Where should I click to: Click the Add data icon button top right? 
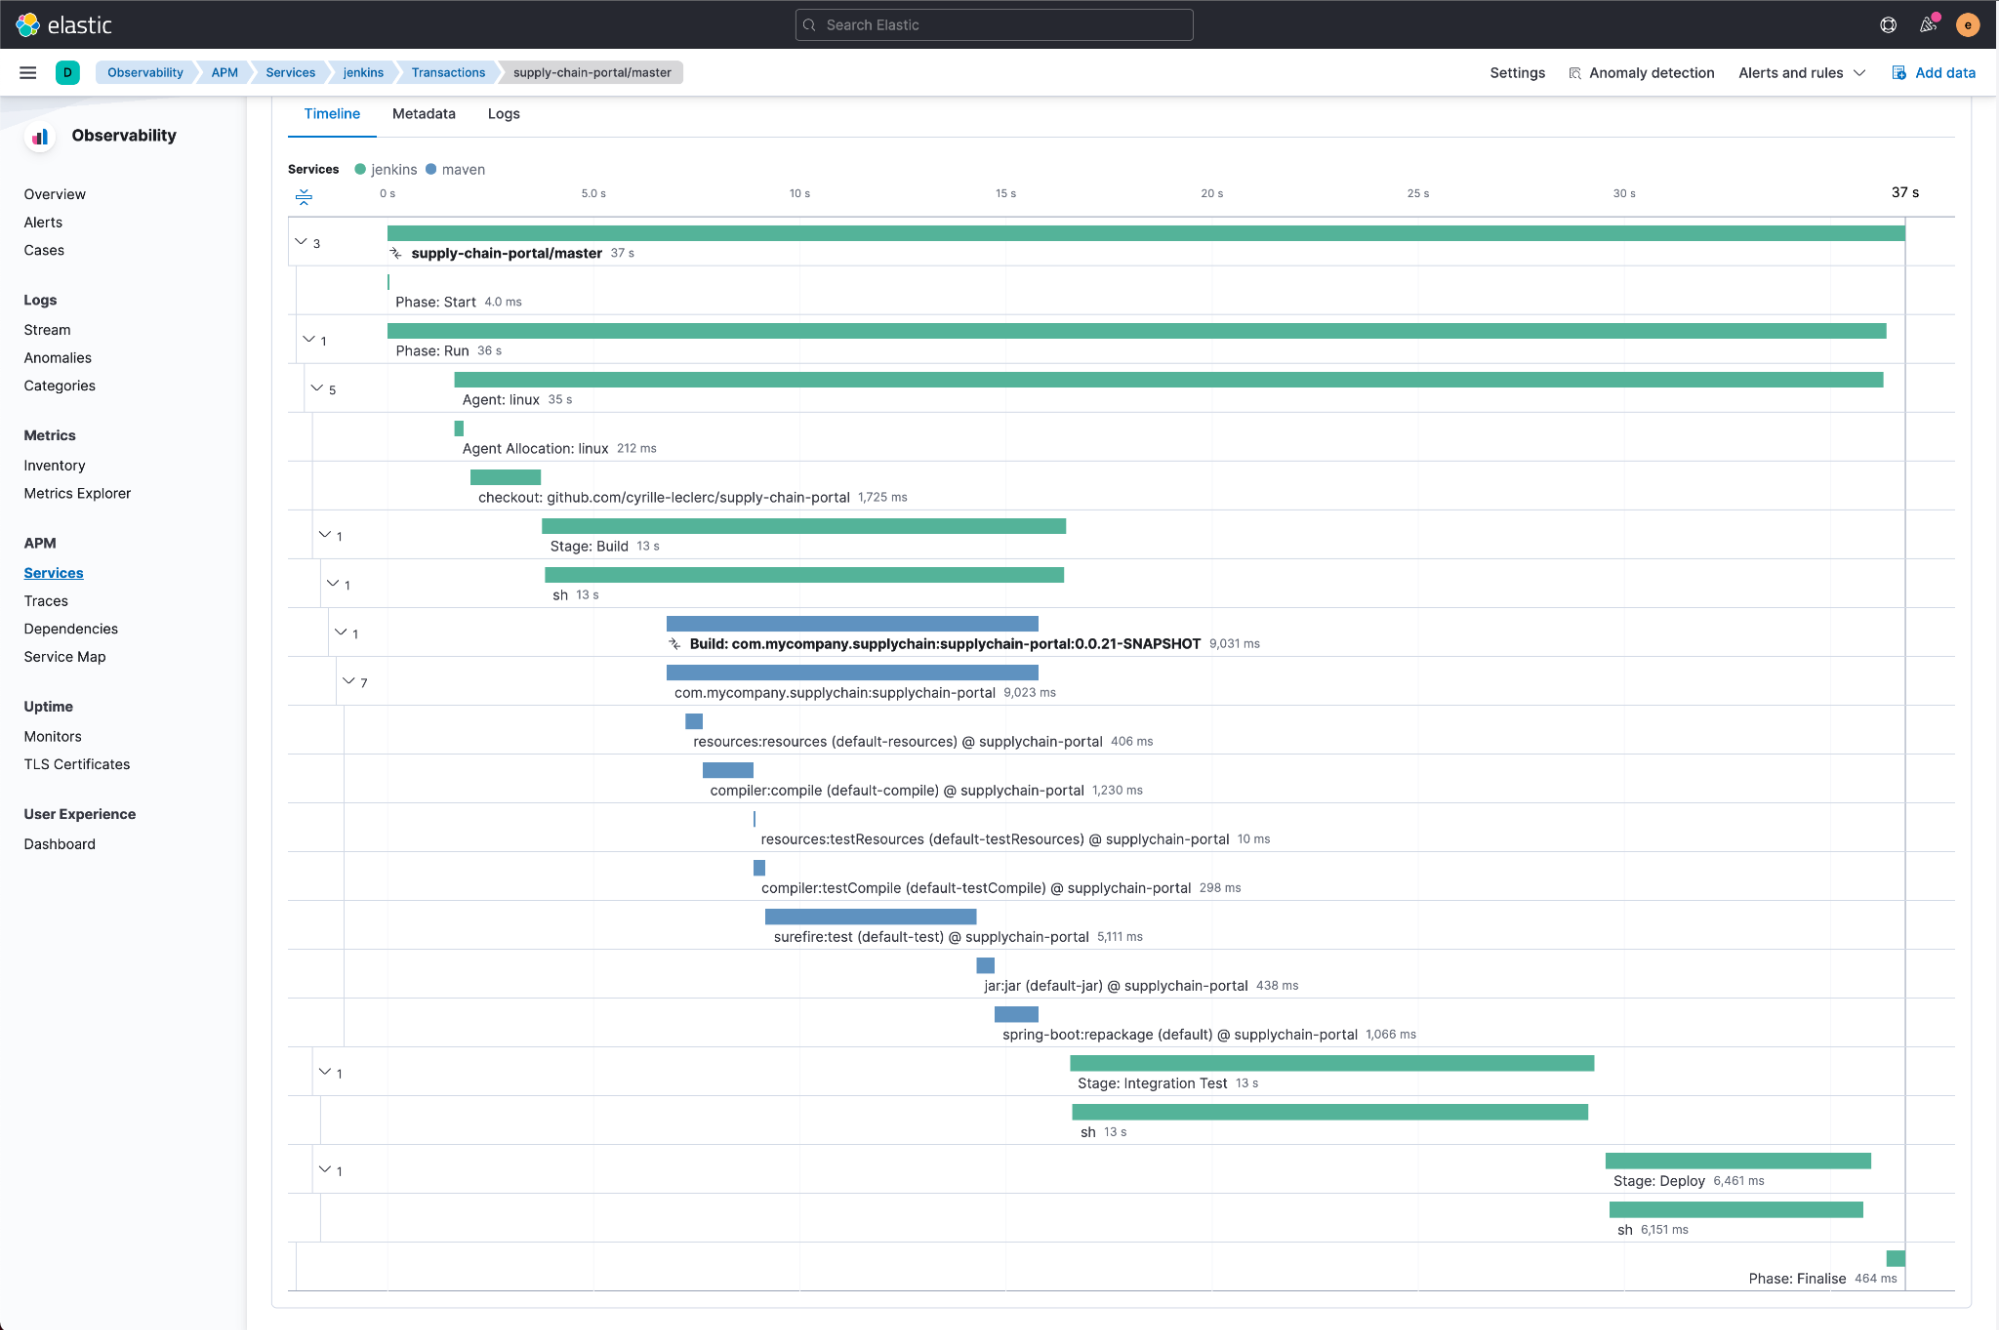click(x=1898, y=71)
